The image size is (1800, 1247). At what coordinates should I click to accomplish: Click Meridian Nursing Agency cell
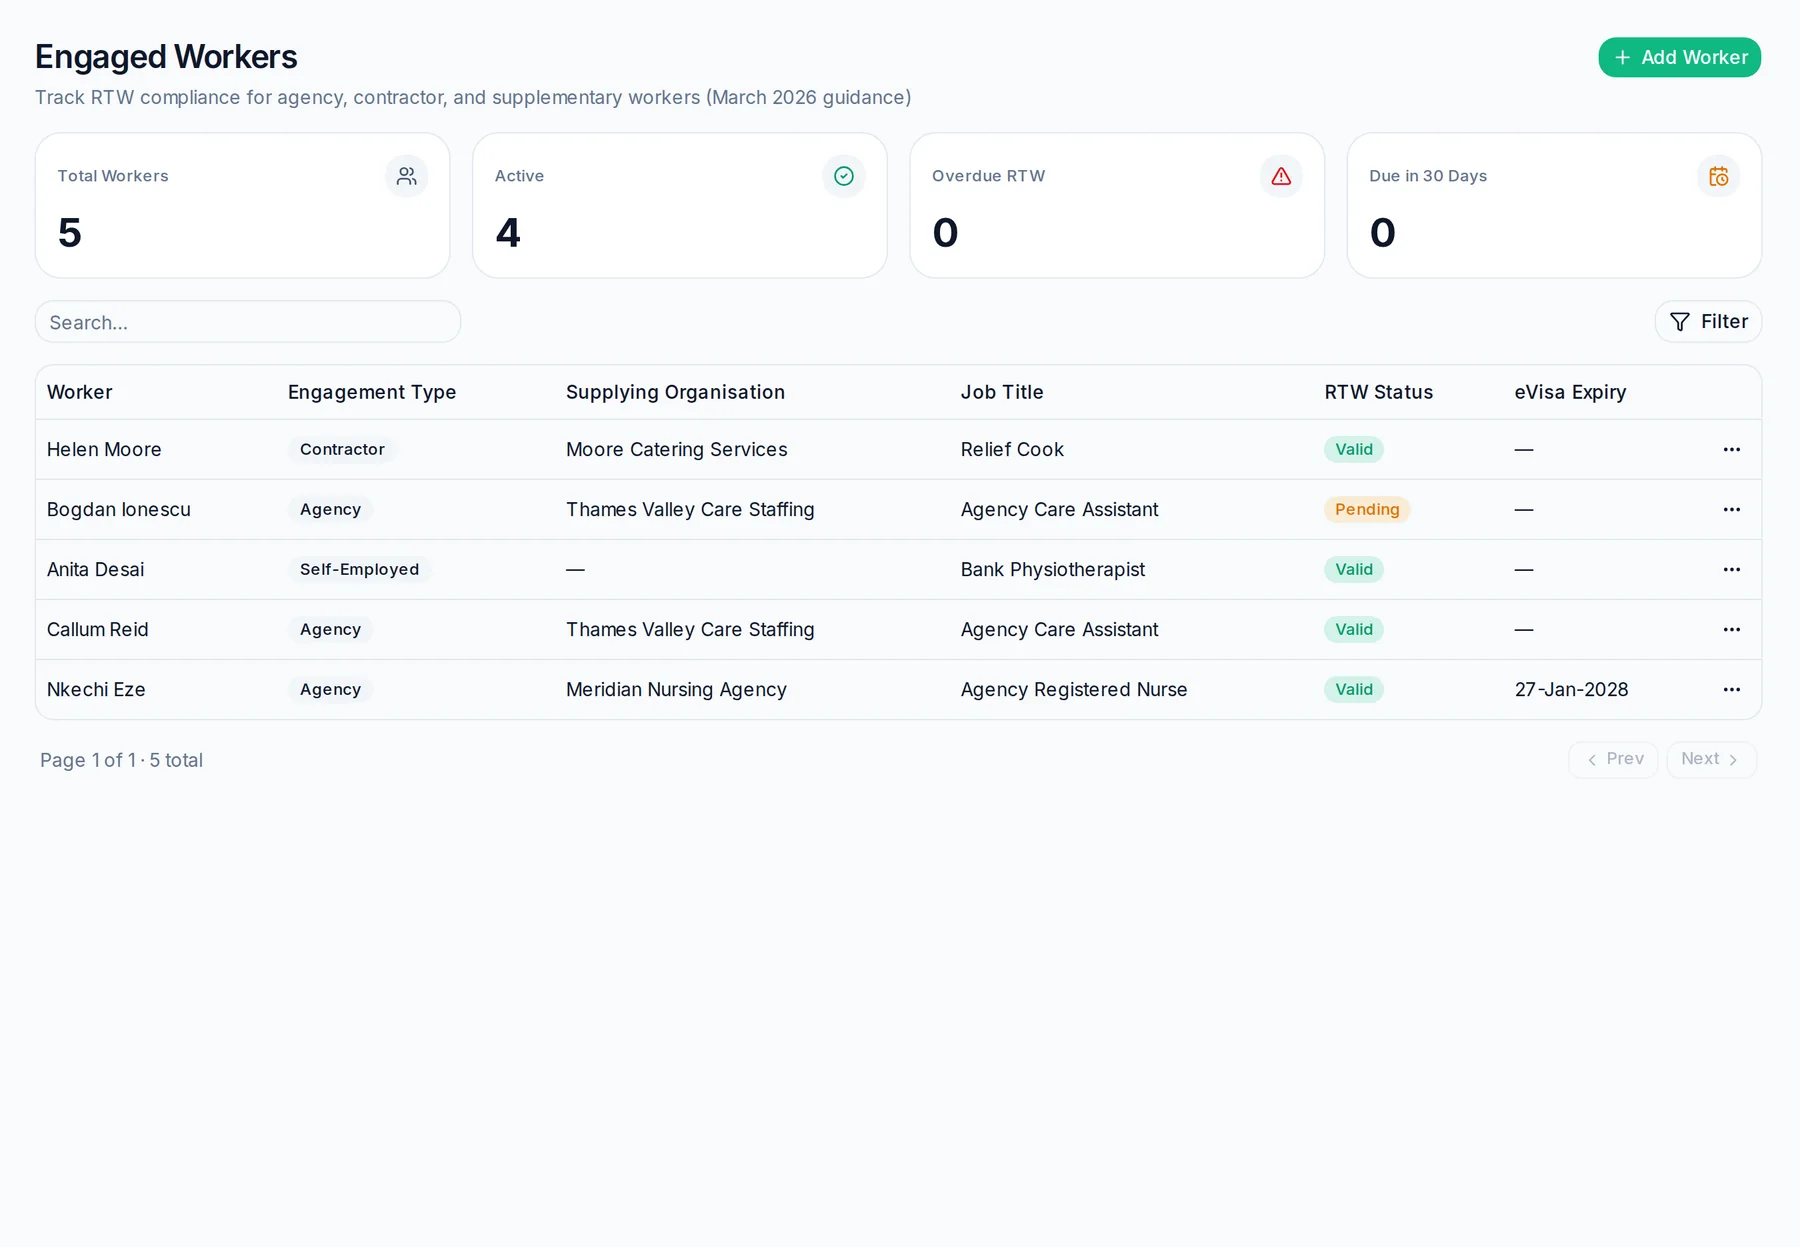pos(676,689)
